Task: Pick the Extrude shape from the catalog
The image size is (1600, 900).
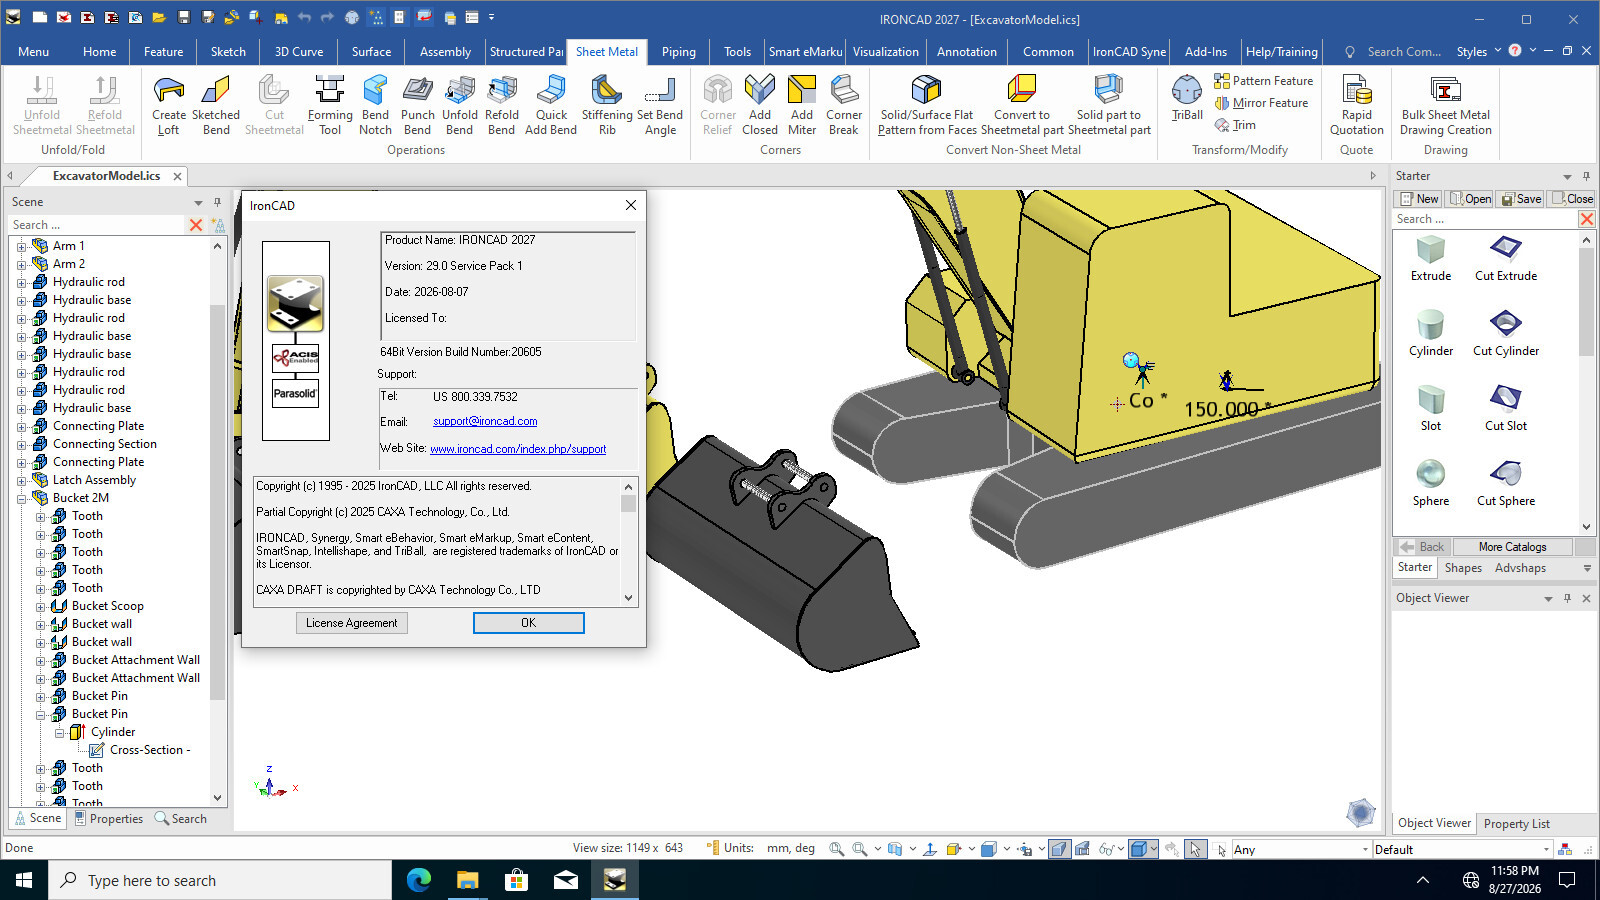Action: point(1431,259)
